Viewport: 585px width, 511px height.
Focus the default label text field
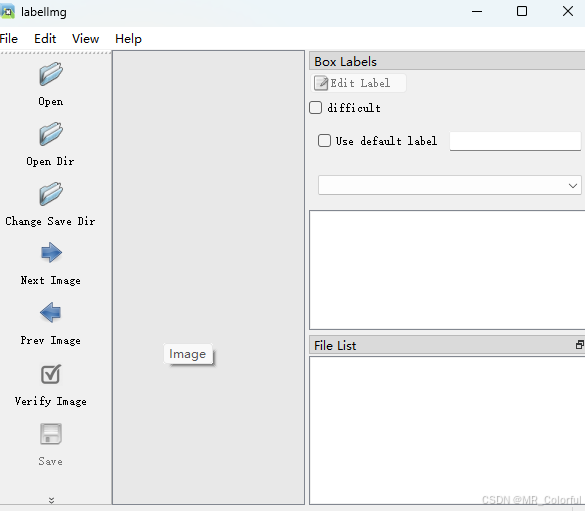[x=515, y=141]
